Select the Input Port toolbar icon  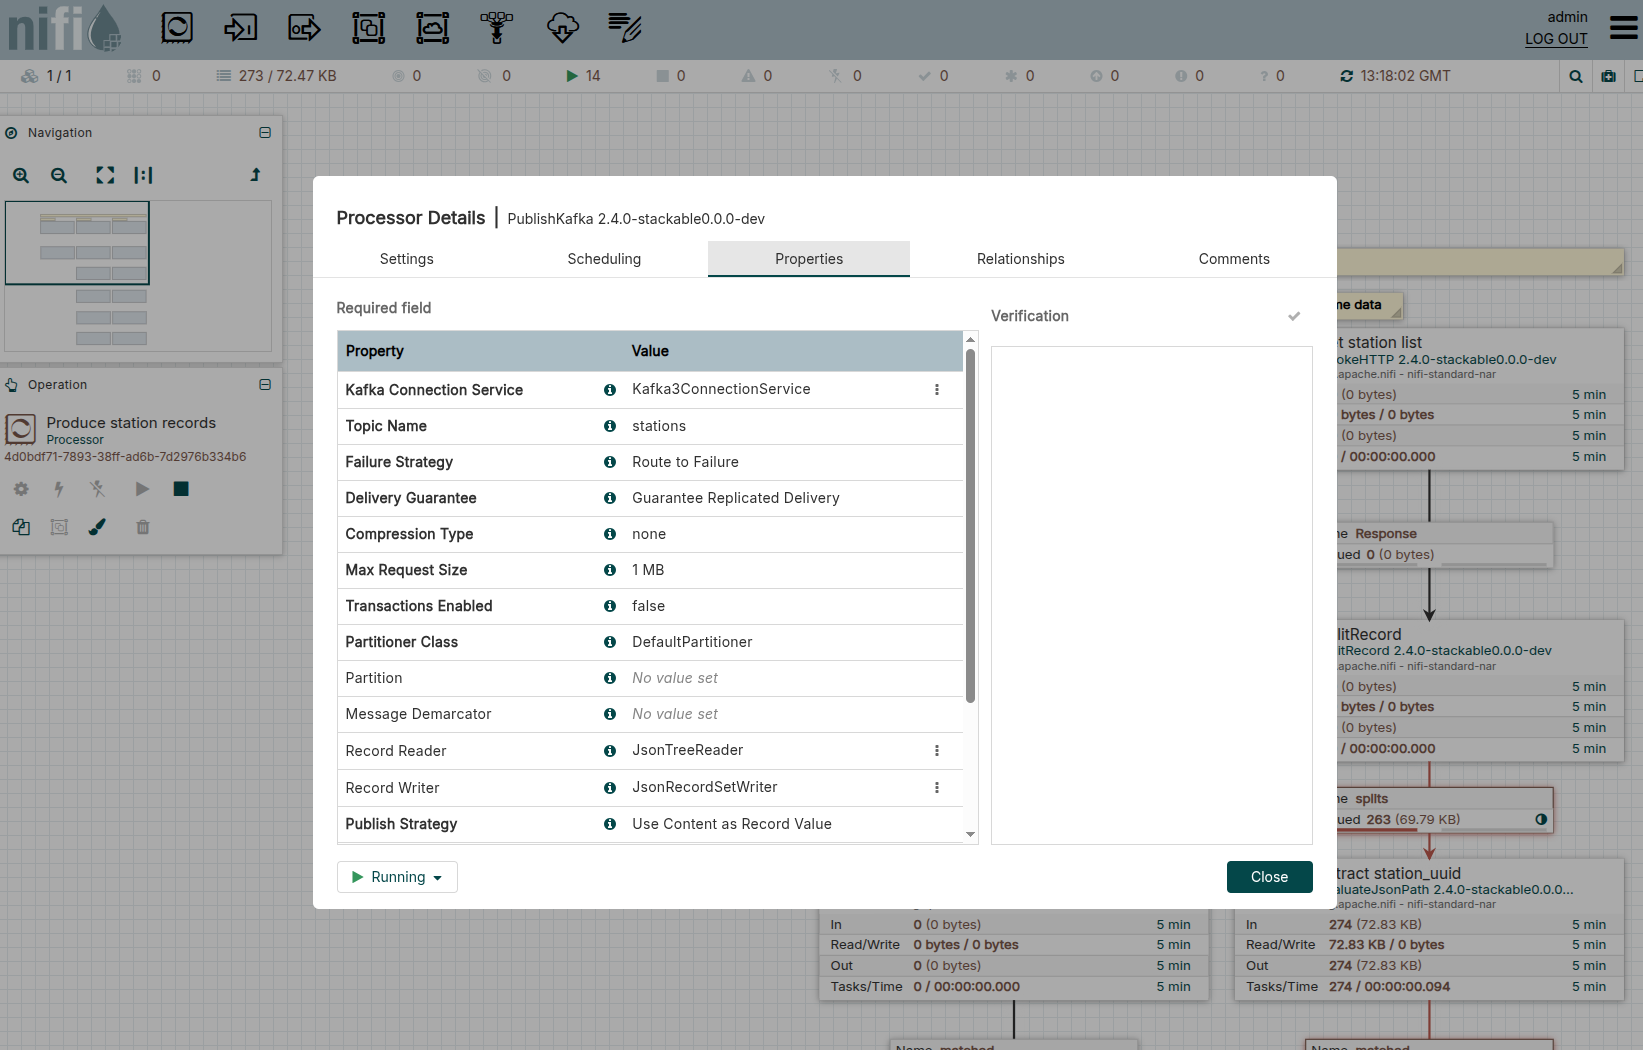240,28
